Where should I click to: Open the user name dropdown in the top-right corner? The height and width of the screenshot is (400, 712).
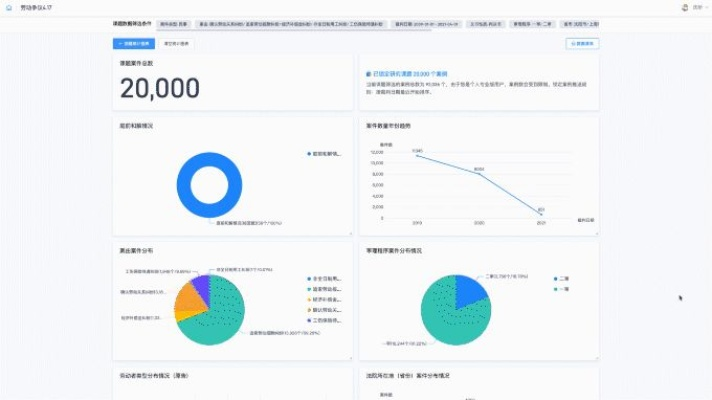point(697,6)
